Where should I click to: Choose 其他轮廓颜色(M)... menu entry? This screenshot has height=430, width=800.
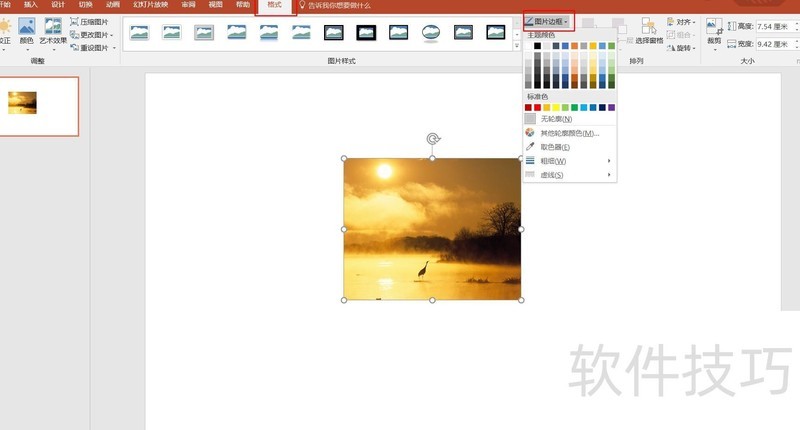coord(569,133)
